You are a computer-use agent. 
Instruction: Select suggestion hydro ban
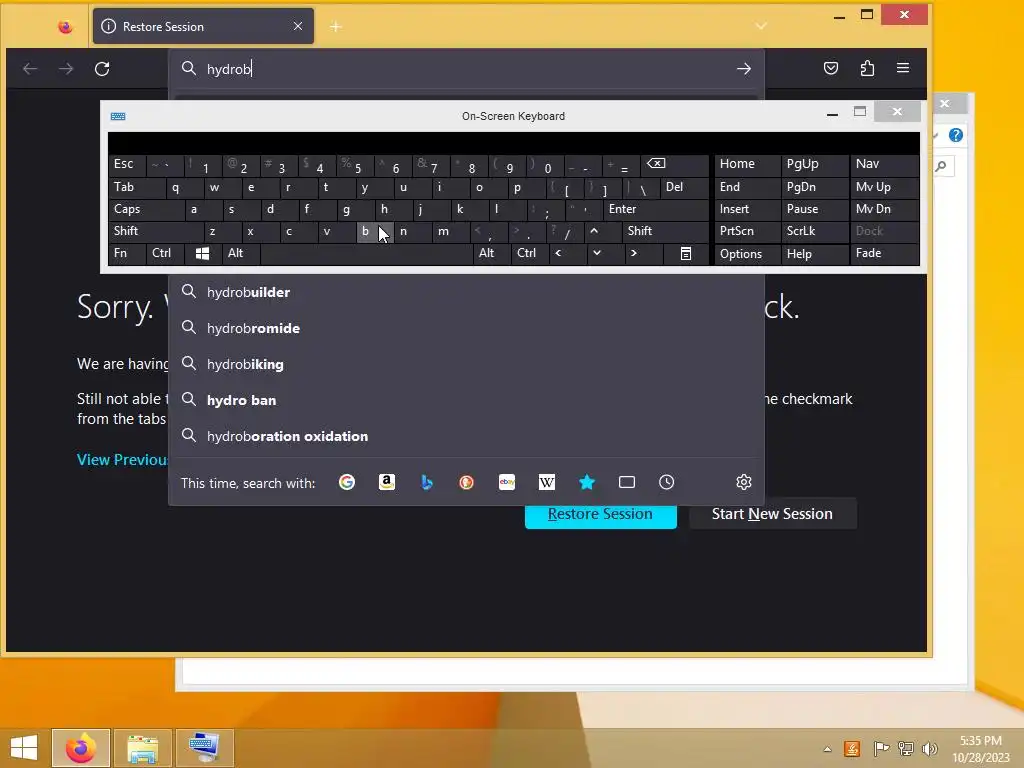466,400
